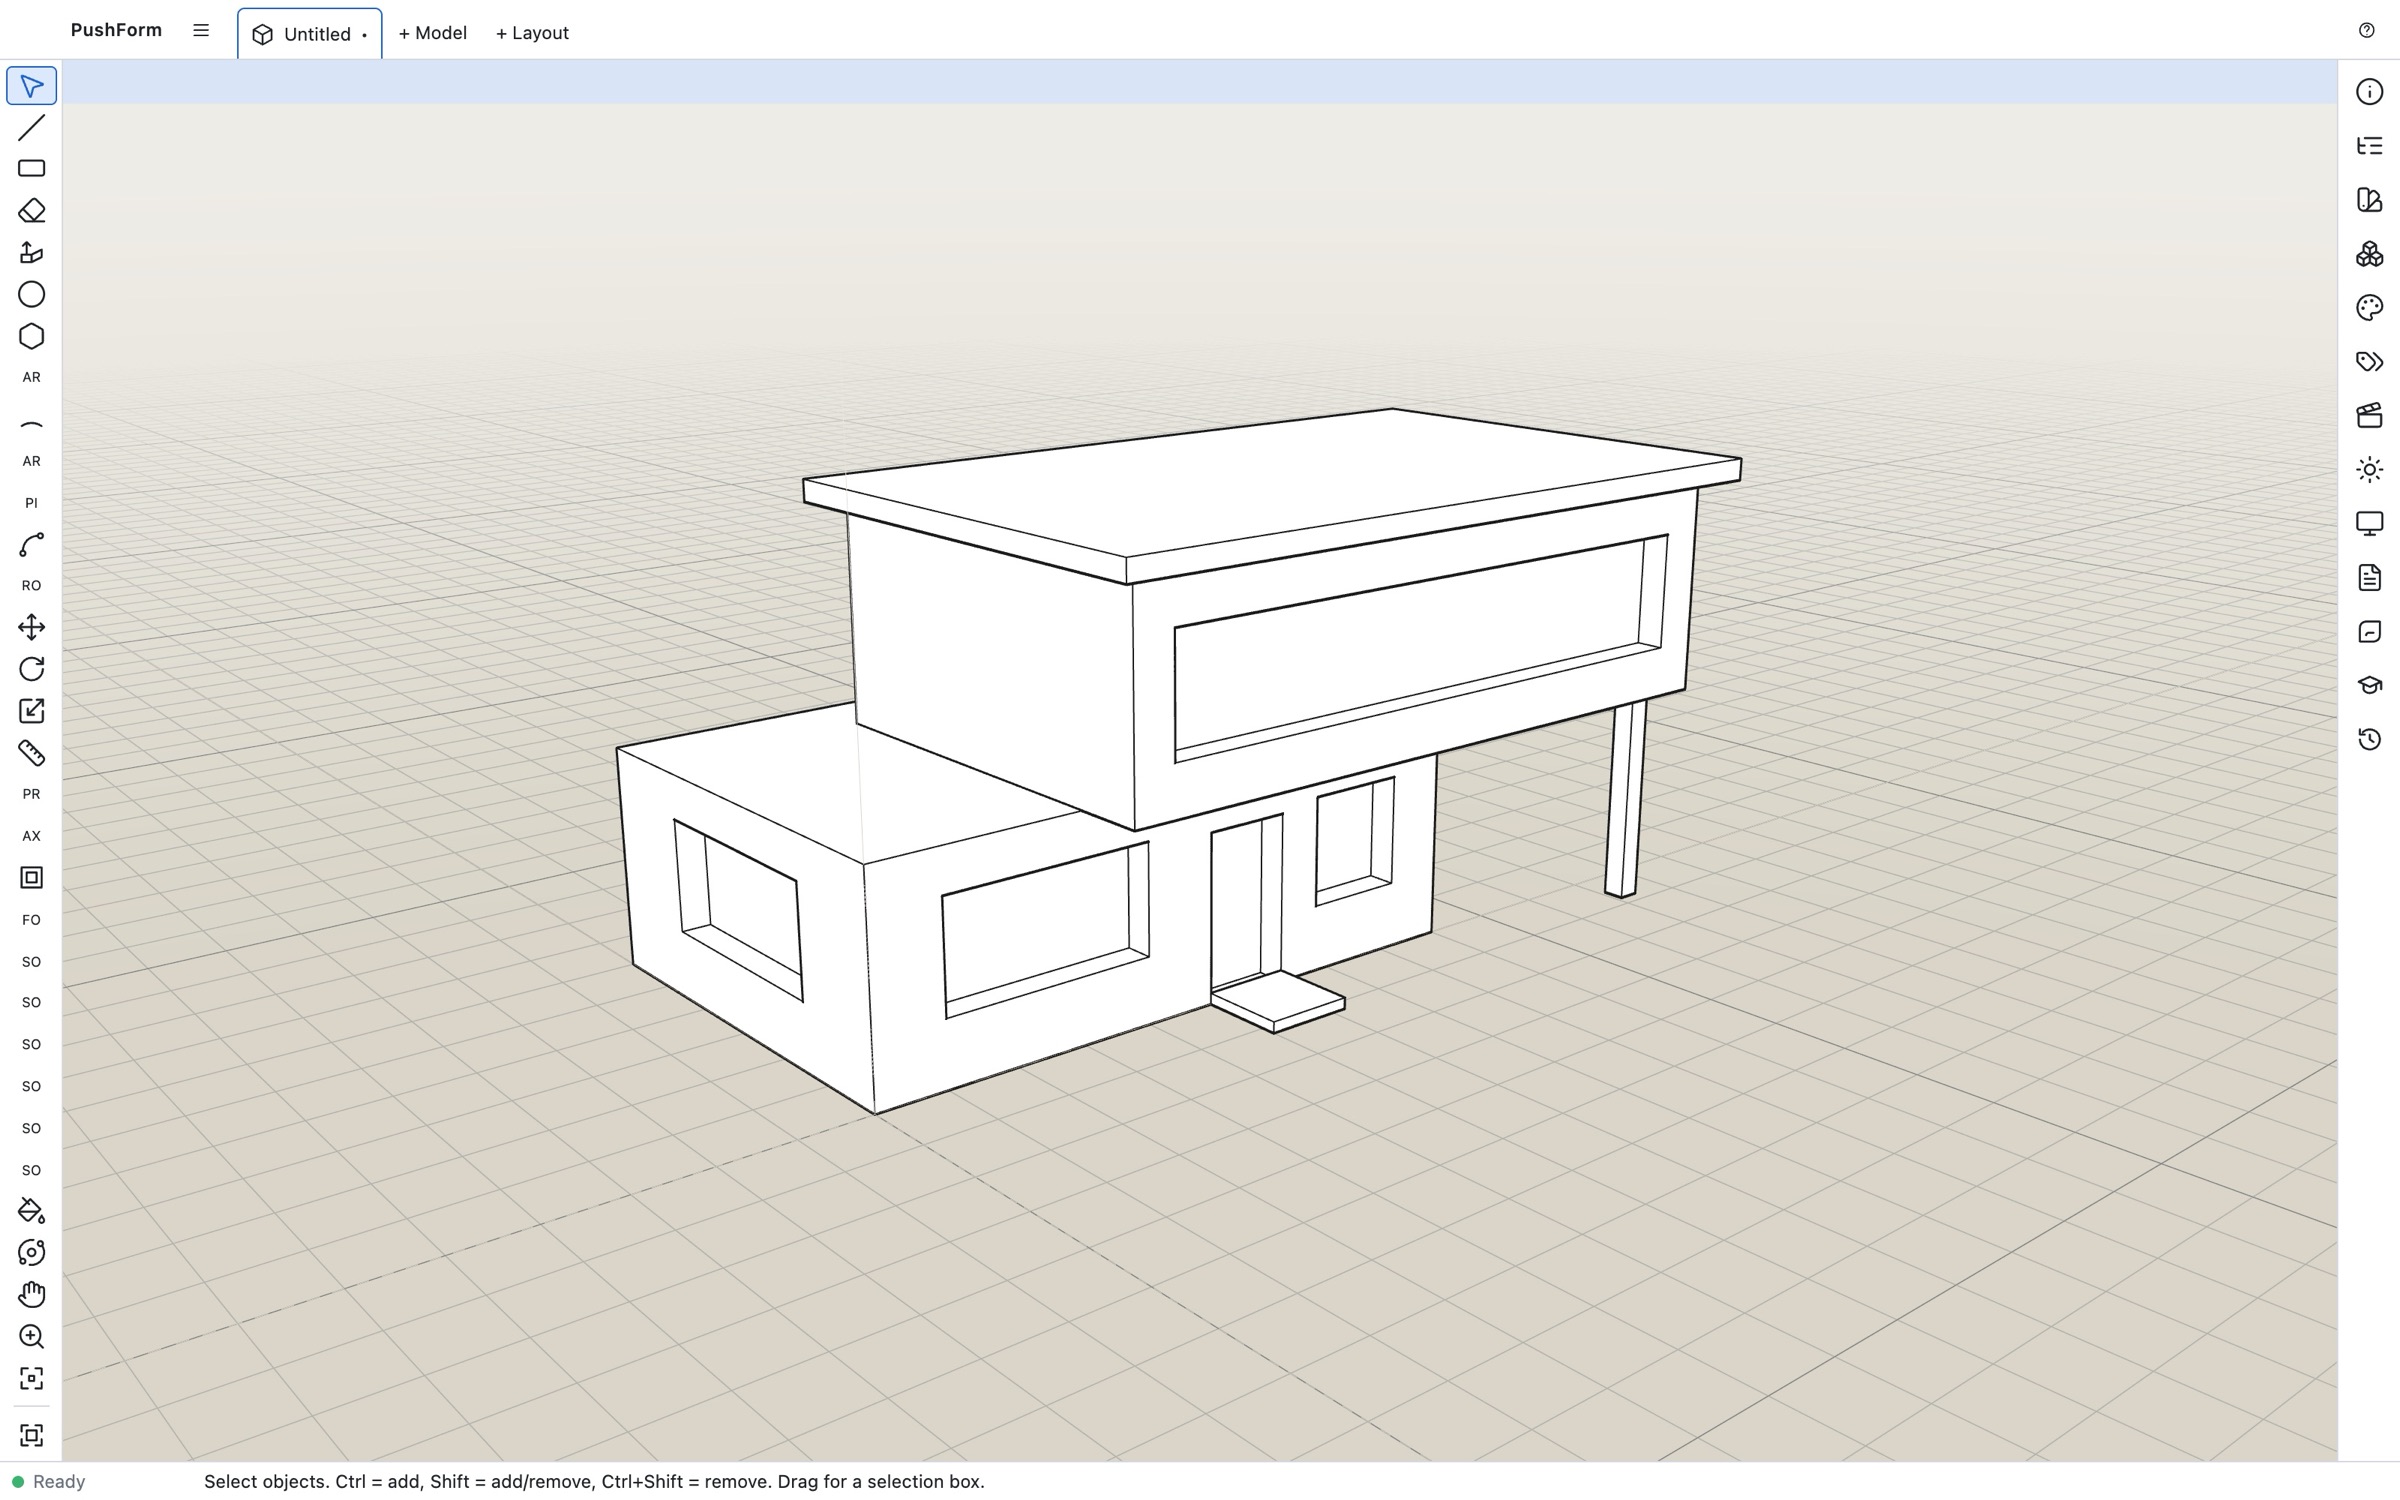Viewport: 2400px width, 1500px height.
Task: Click the RO tool button
Action: pyautogui.click(x=31, y=586)
